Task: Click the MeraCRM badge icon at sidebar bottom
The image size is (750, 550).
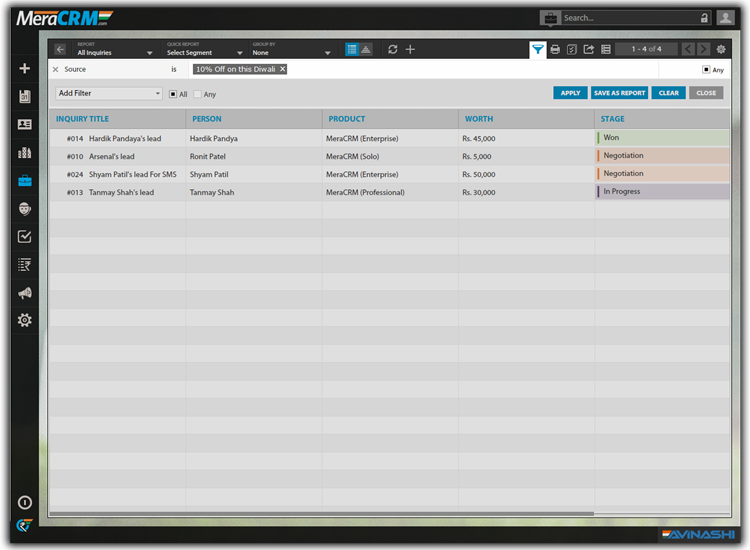Action: 24,525
